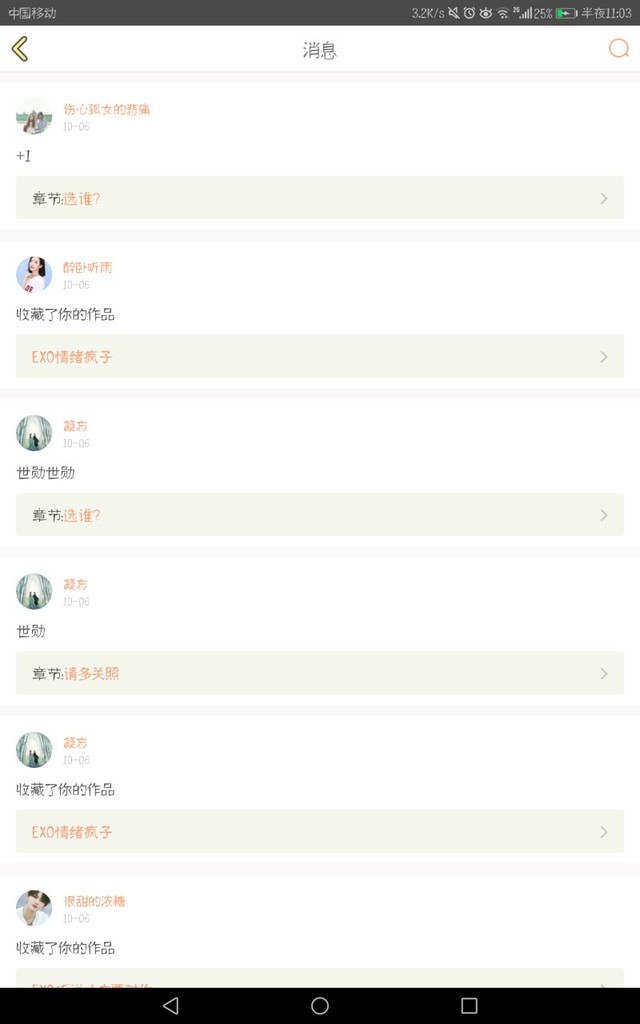
Task: Open chapter 选谁? under the +1 comment
Action: (x=320, y=198)
